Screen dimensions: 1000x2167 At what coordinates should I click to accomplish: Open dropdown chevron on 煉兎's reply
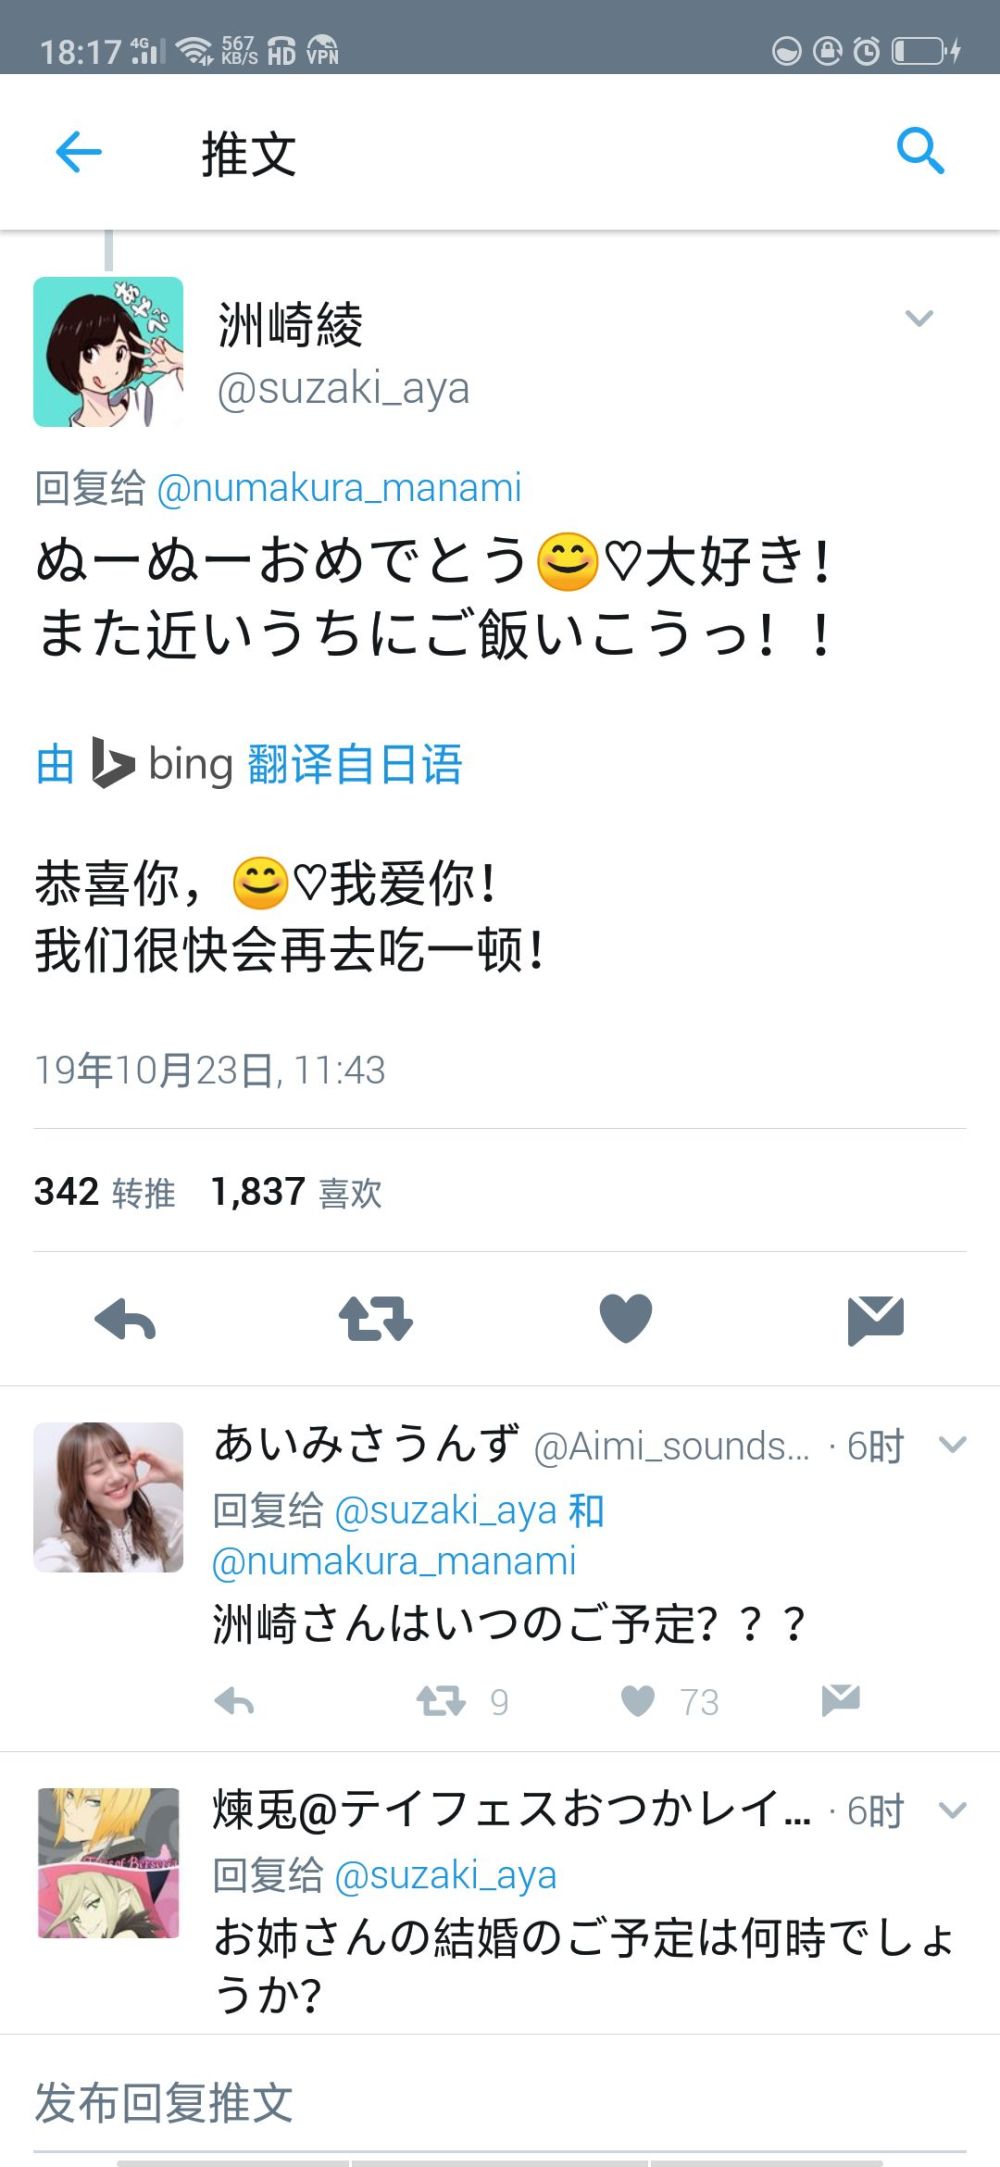[953, 1809]
